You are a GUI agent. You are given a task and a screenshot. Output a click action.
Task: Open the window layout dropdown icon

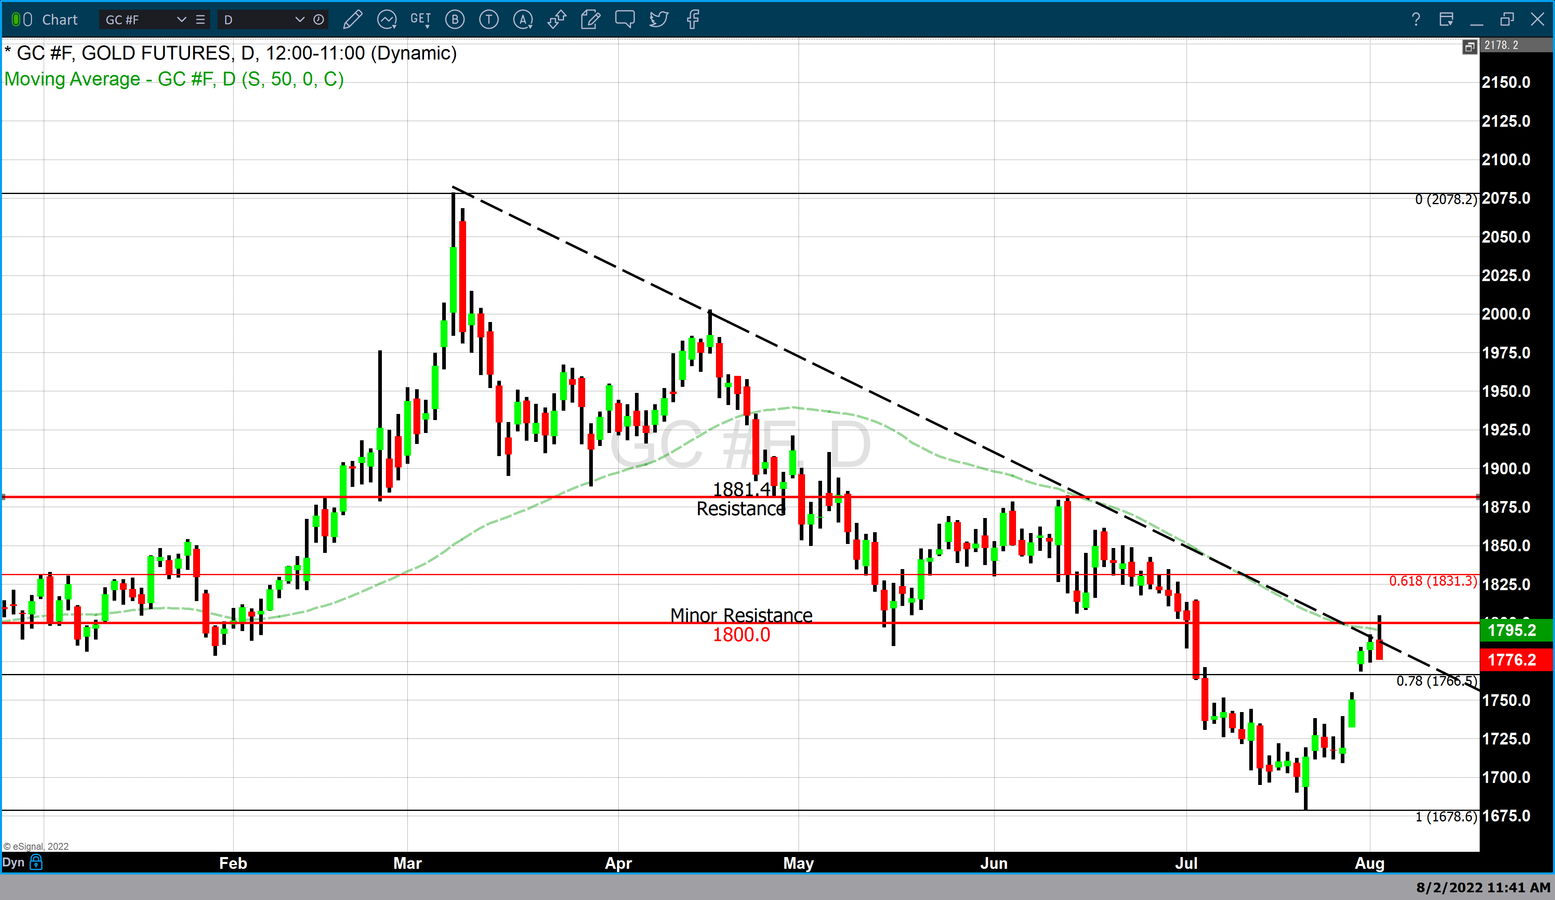click(1446, 19)
